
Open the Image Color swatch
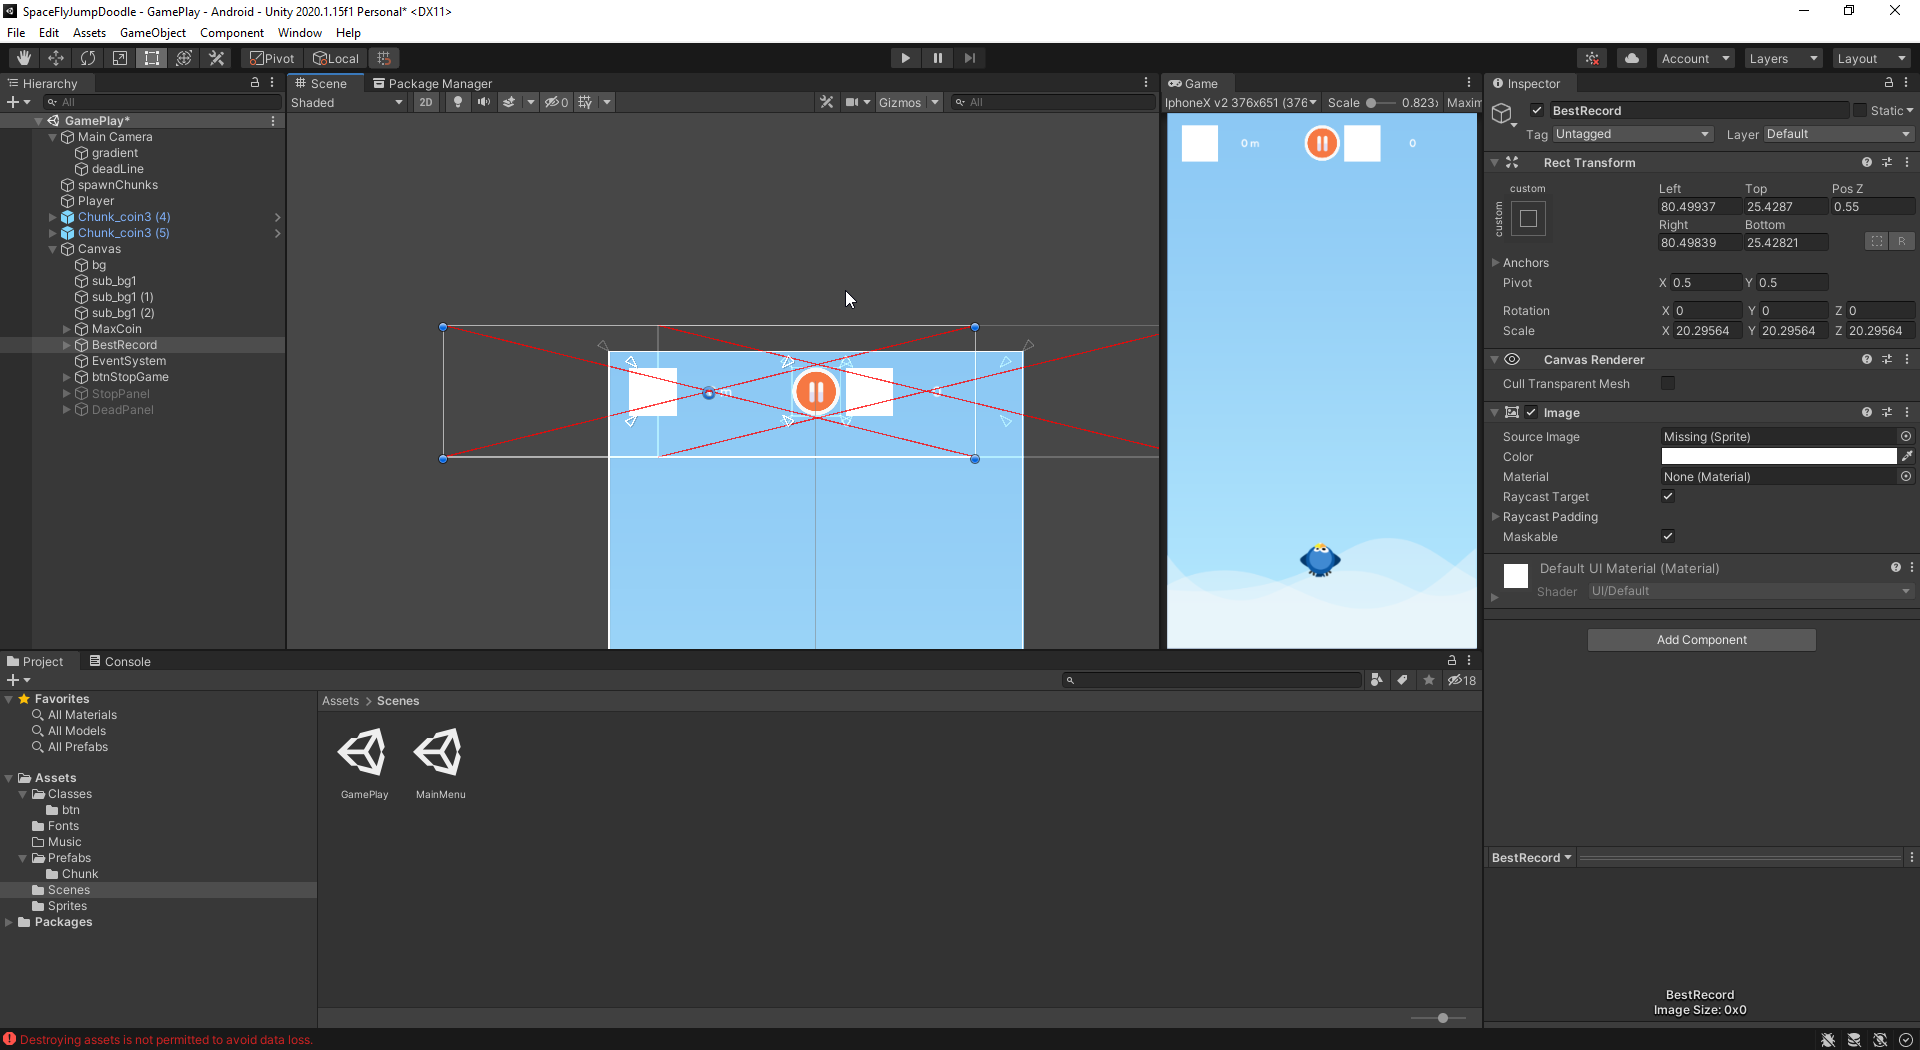pyautogui.click(x=1778, y=456)
